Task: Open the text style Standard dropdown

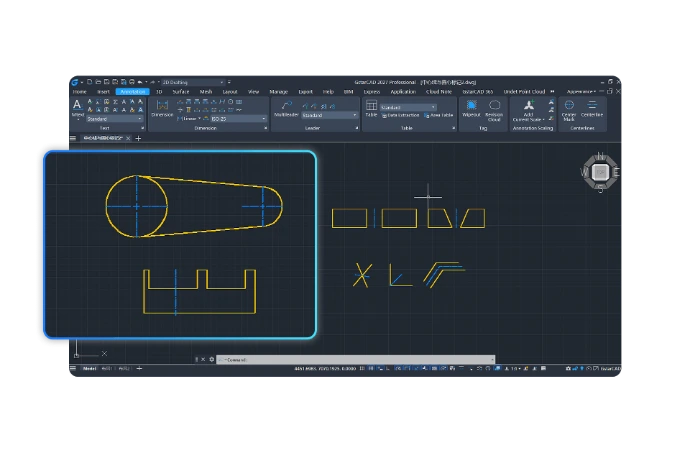Action: [114, 119]
